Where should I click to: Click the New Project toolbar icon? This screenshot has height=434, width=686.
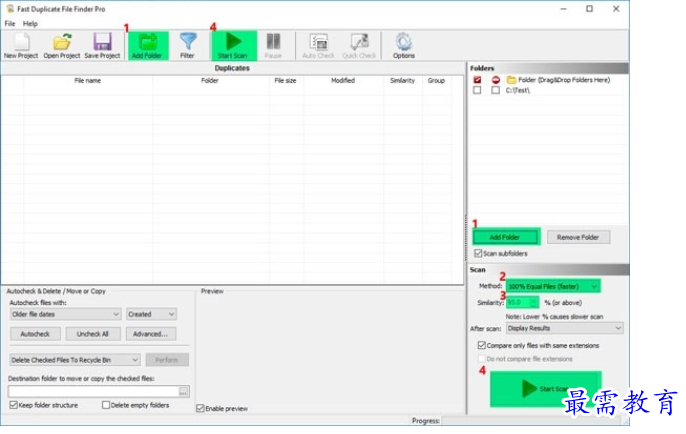click(21, 46)
